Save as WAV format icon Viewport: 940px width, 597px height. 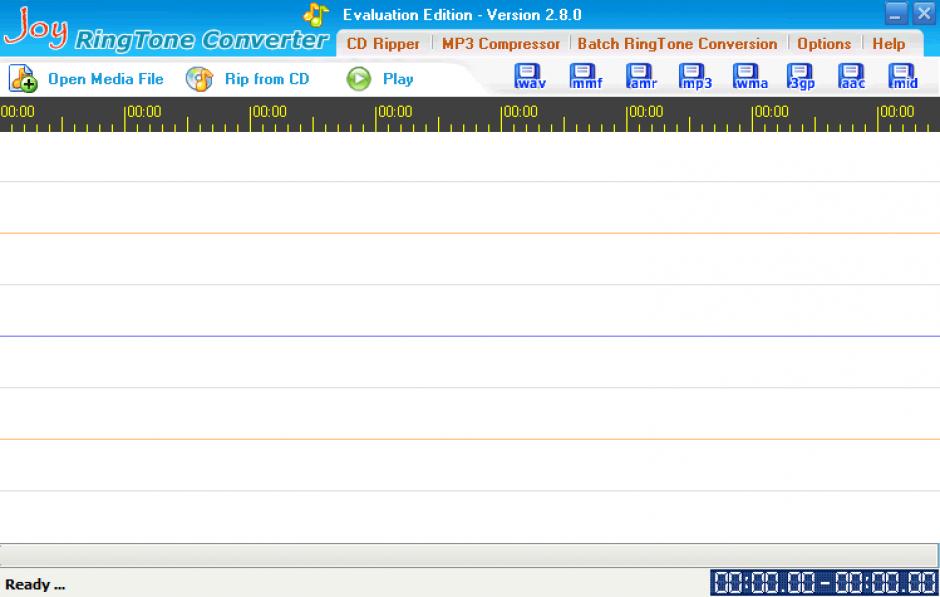[x=529, y=77]
